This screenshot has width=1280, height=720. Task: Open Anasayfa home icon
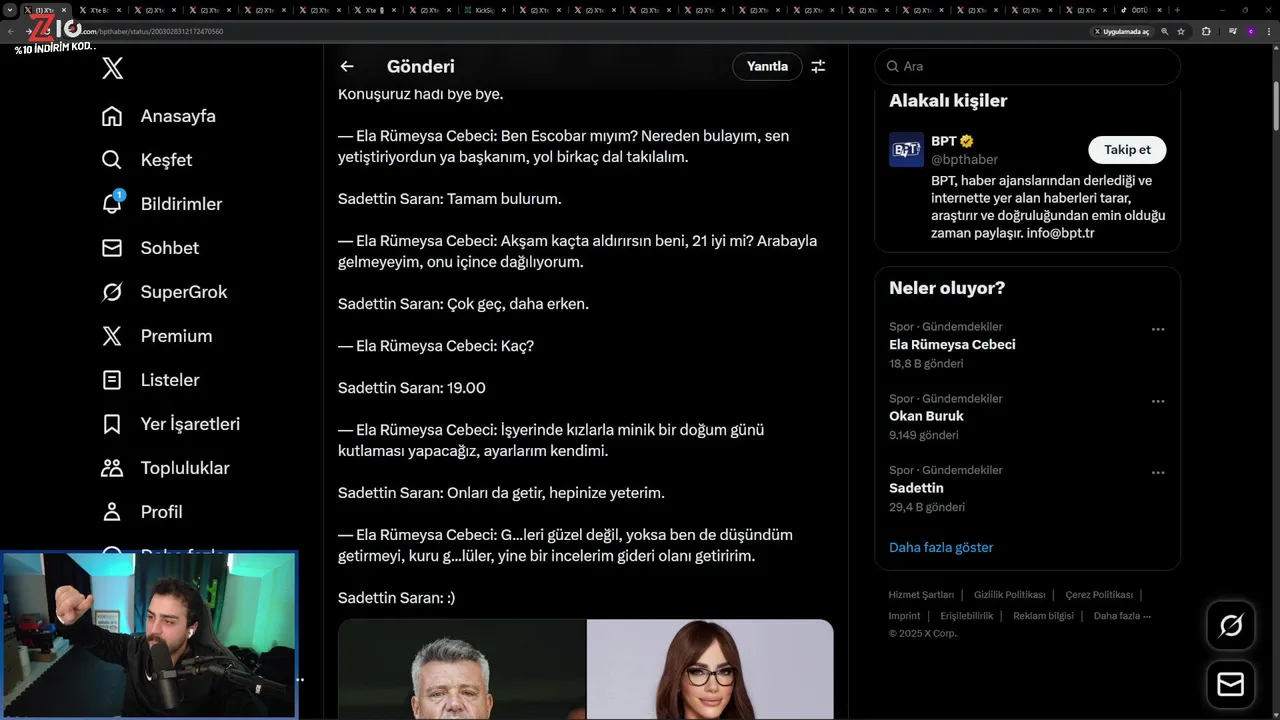point(112,116)
